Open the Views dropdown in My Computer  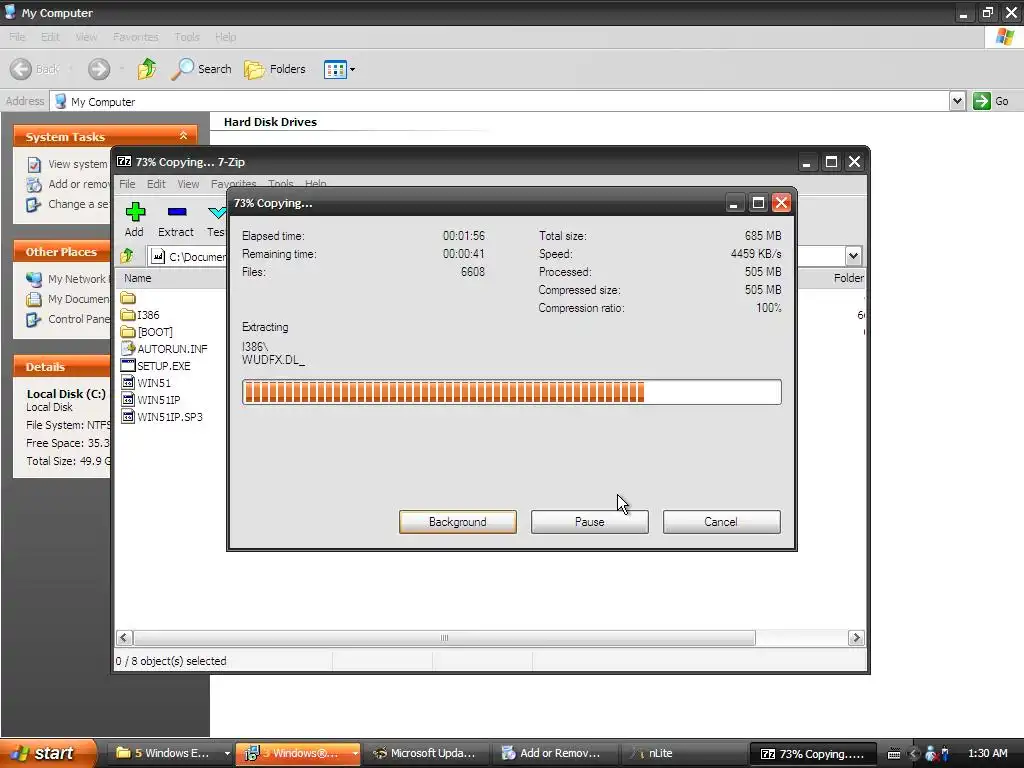tap(340, 69)
